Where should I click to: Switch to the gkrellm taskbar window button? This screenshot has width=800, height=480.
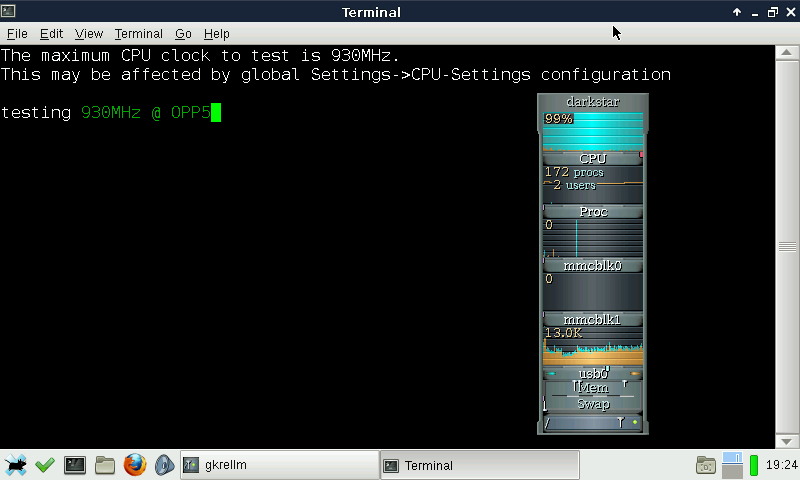277,465
